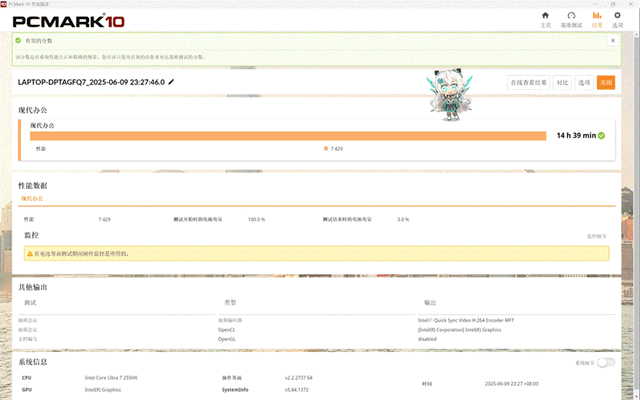Click the 在线查看结果 button
Screen dimensions: 640x400
point(529,82)
